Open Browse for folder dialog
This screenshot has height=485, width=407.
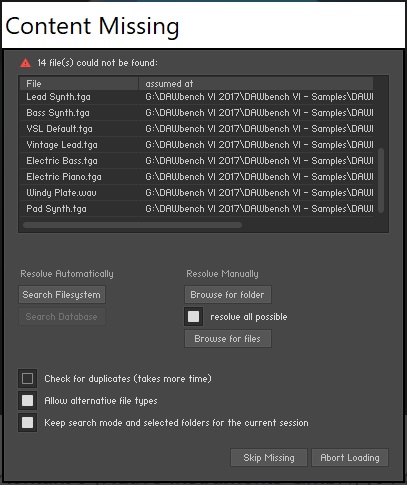click(228, 295)
